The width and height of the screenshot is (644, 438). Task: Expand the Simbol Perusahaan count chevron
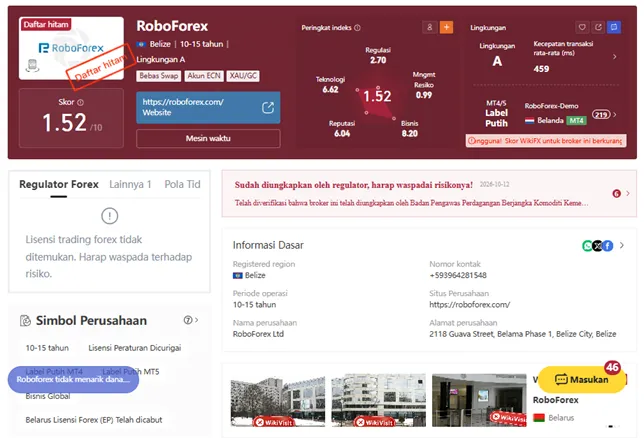(197, 320)
